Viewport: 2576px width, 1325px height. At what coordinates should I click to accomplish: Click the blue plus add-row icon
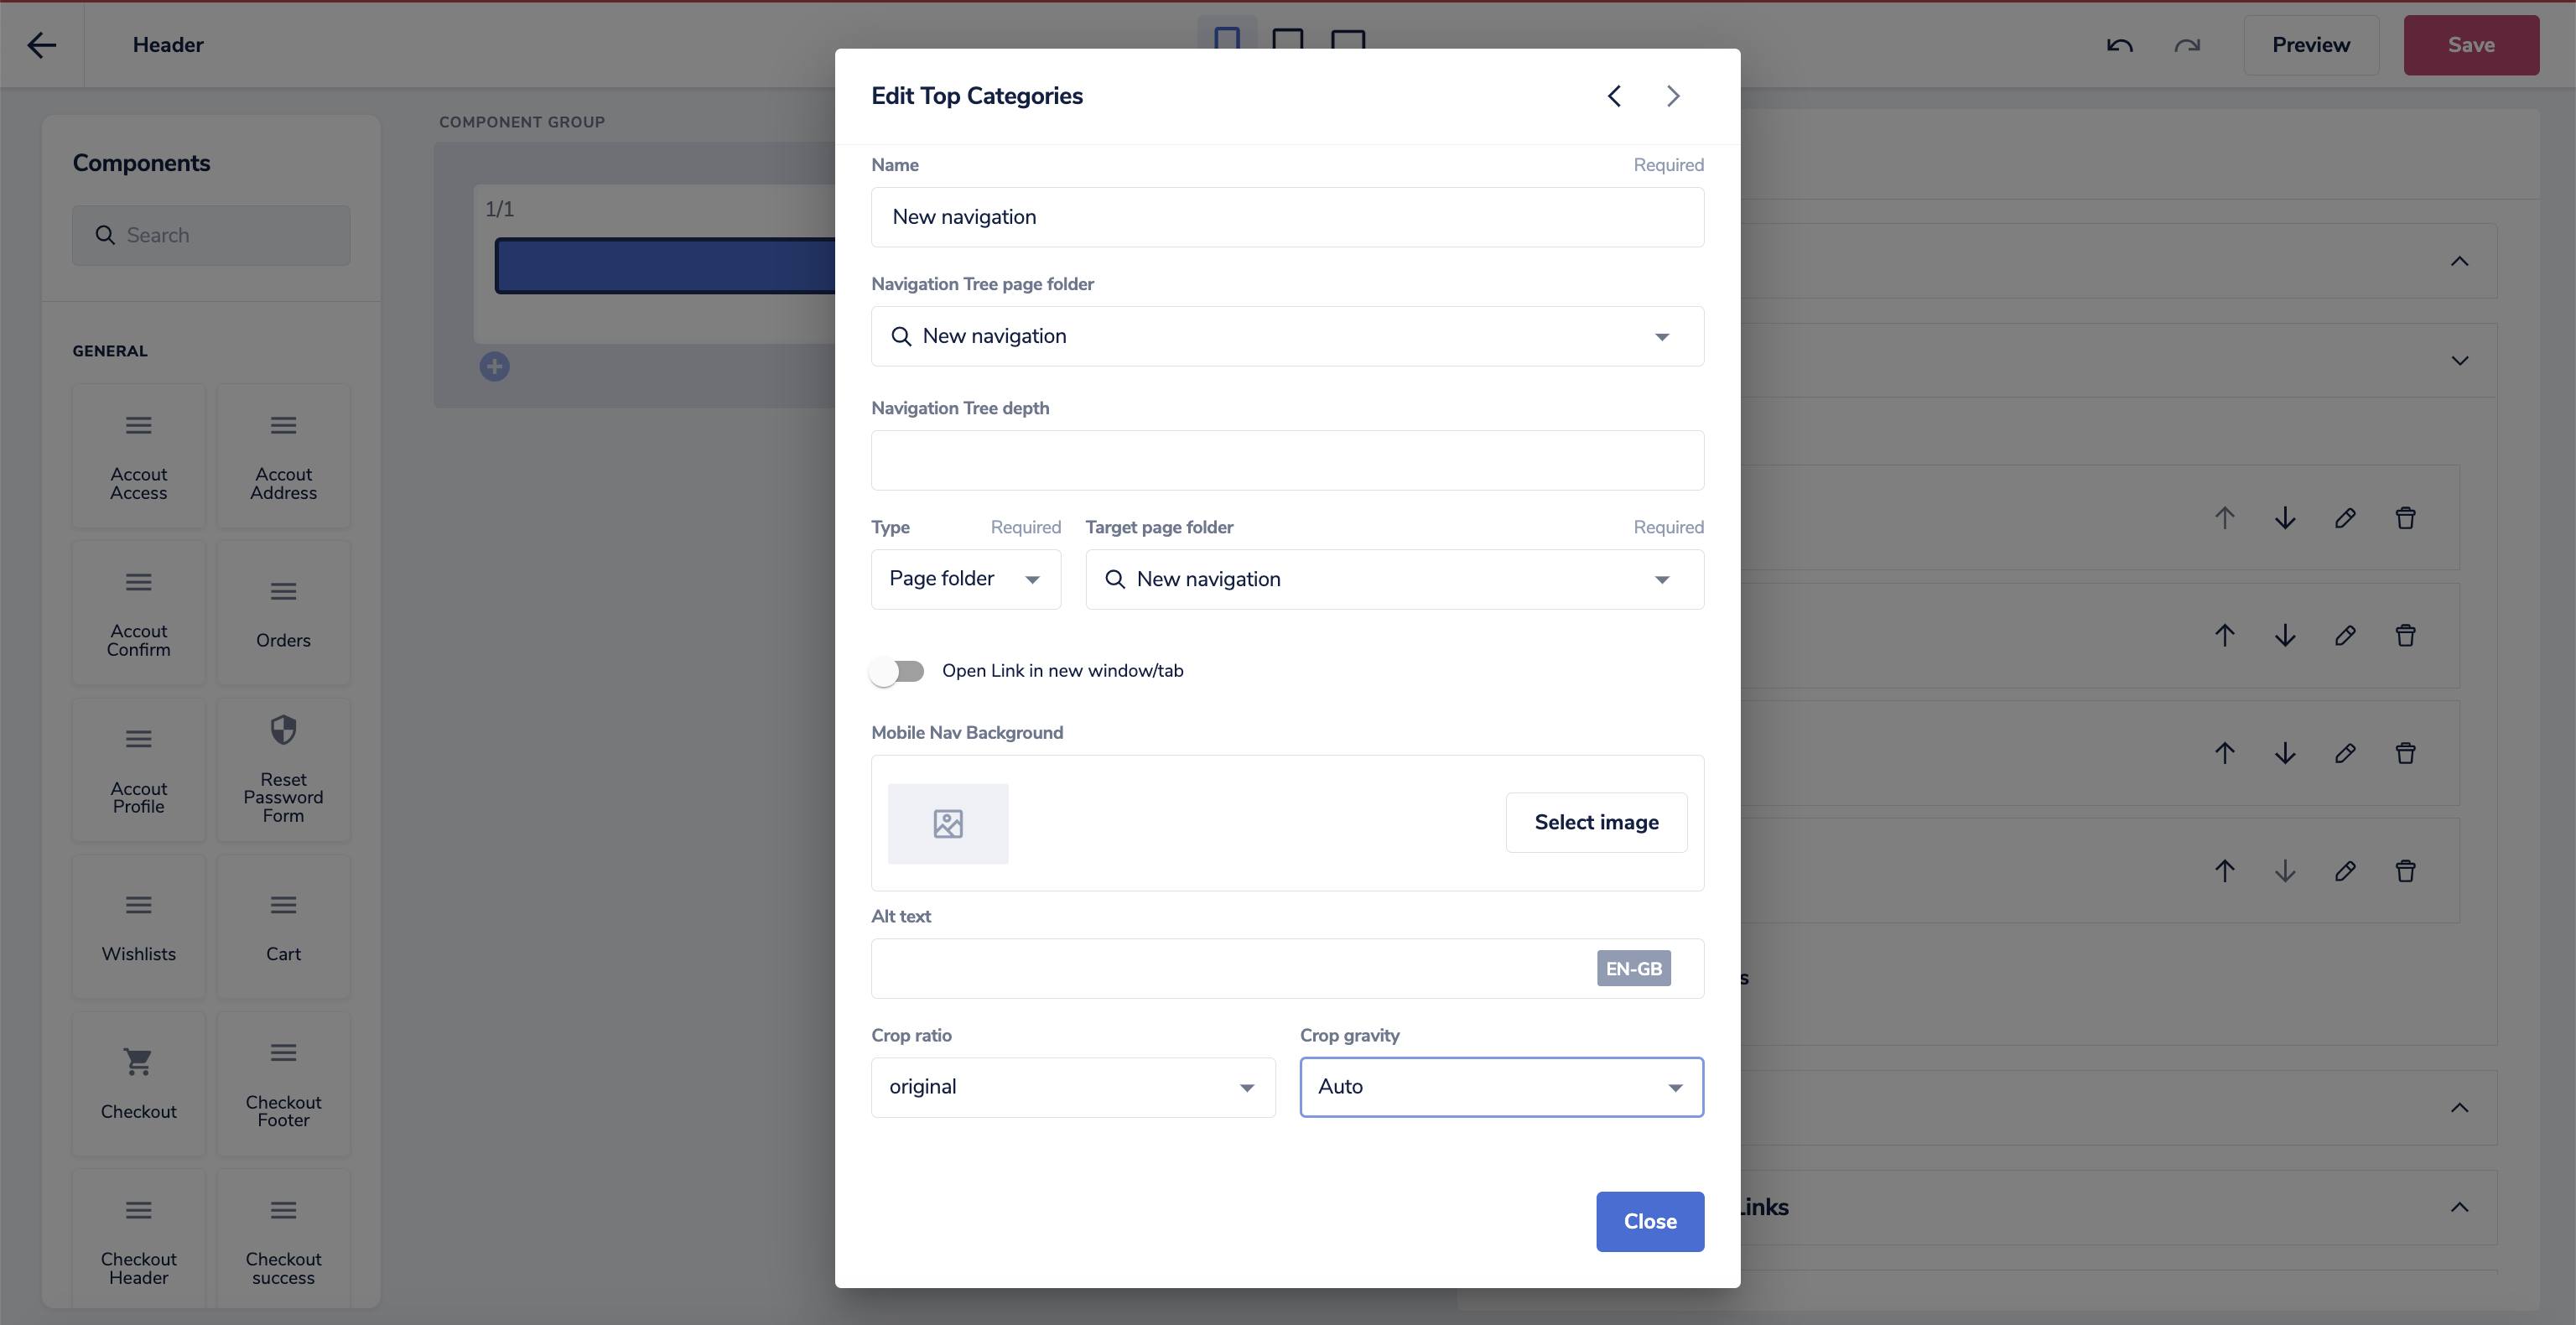click(494, 367)
